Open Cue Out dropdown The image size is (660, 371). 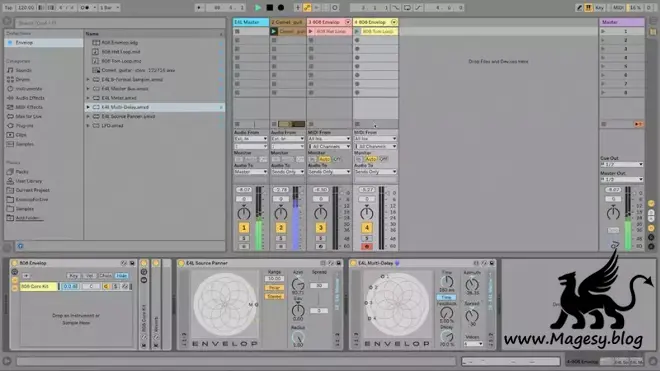(x=622, y=164)
